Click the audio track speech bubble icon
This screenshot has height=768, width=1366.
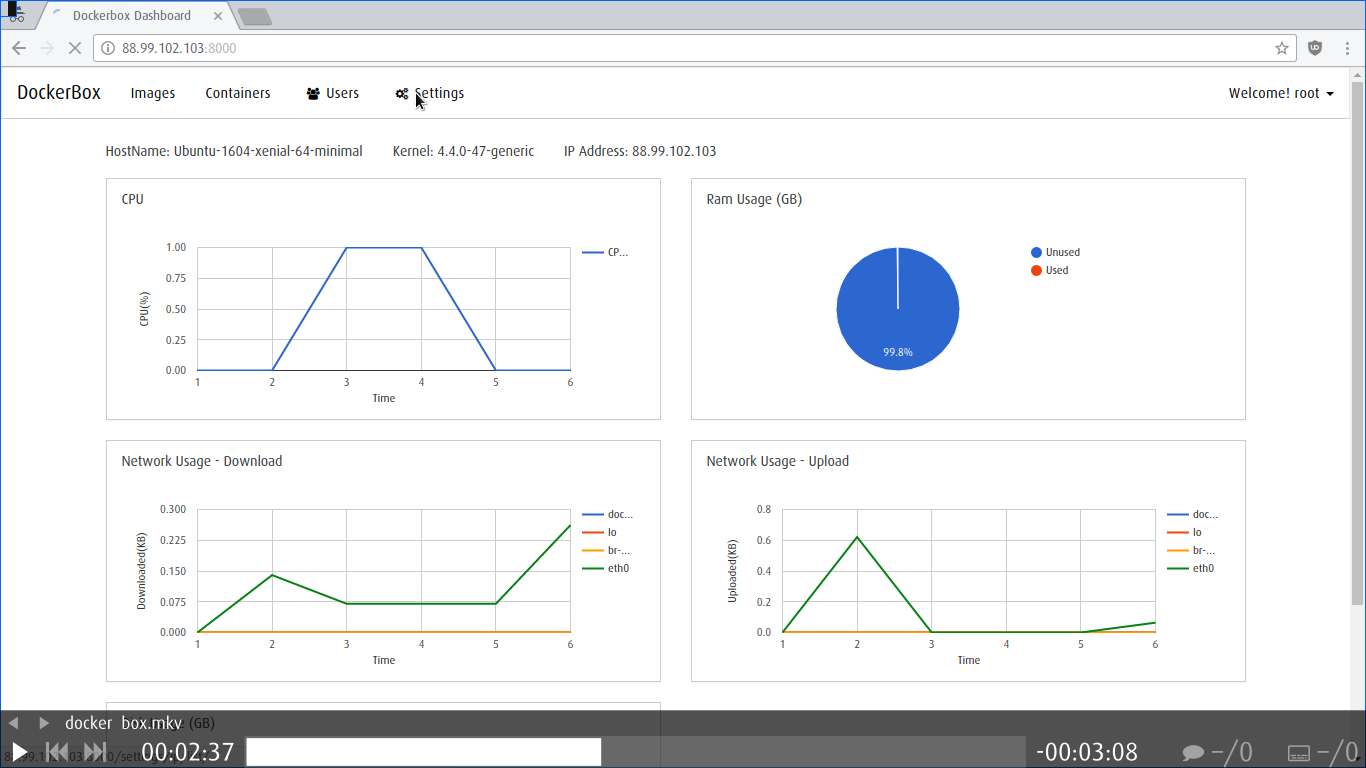pos(1193,752)
